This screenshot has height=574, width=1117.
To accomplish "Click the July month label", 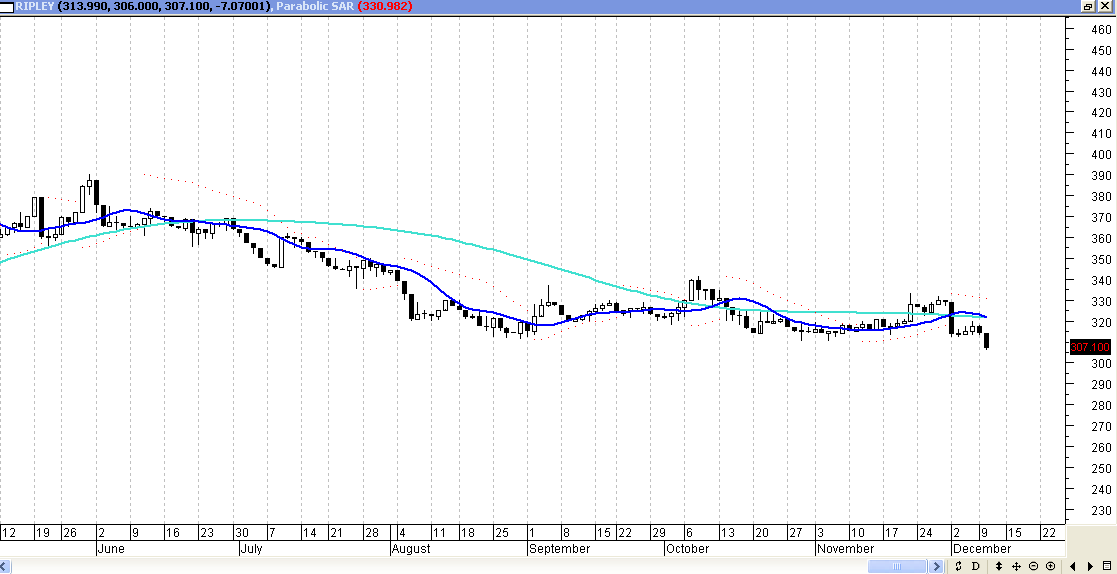I will coord(251,549).
